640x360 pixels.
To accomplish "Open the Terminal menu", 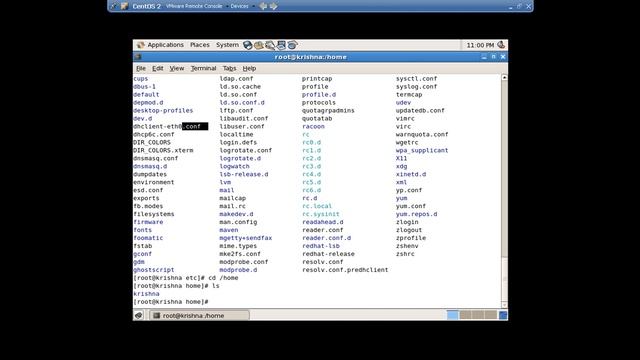I will [x=203, y=68].
